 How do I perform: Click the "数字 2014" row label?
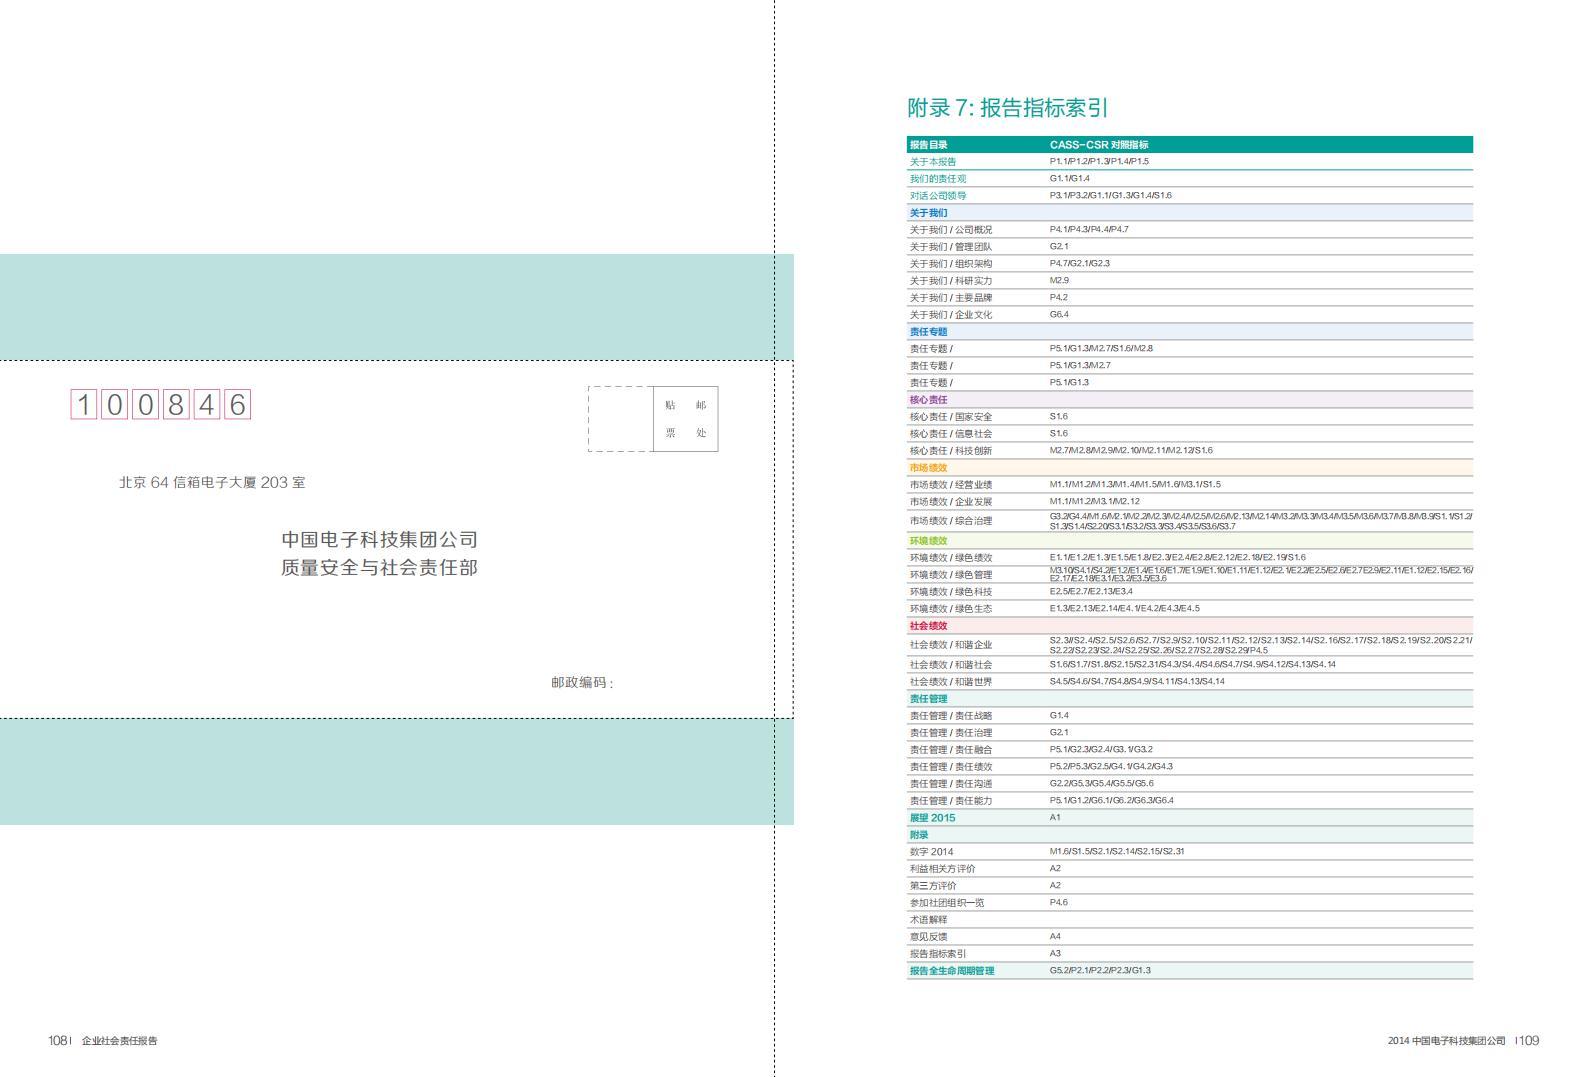coord(931,852)
